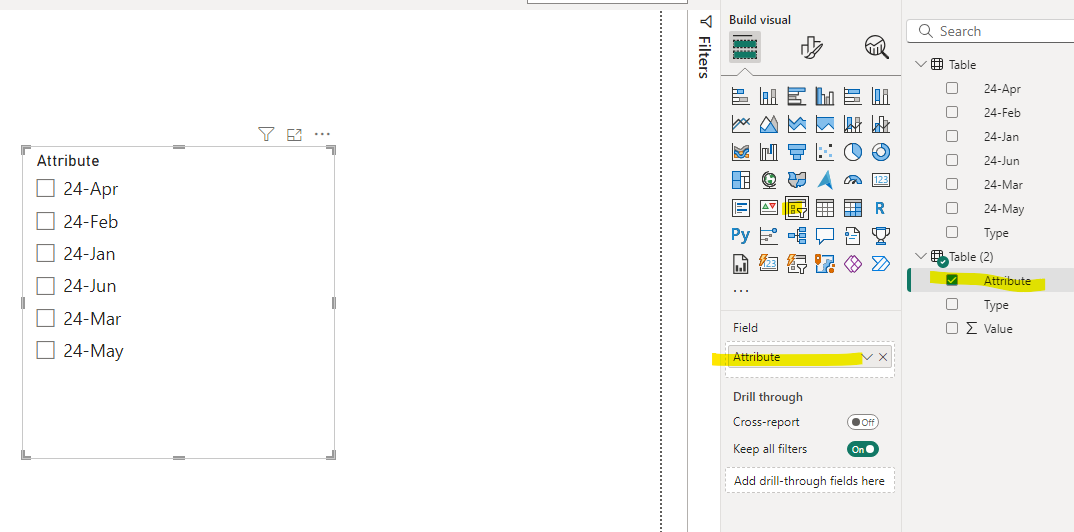
Task: Click the highlighted Slicer visual icon
Action: click(x=797, y=207)
